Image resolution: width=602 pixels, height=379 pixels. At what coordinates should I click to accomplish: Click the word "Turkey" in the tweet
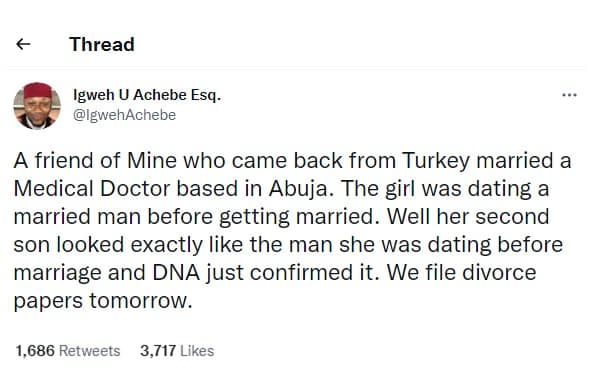(x=435, y=161)
